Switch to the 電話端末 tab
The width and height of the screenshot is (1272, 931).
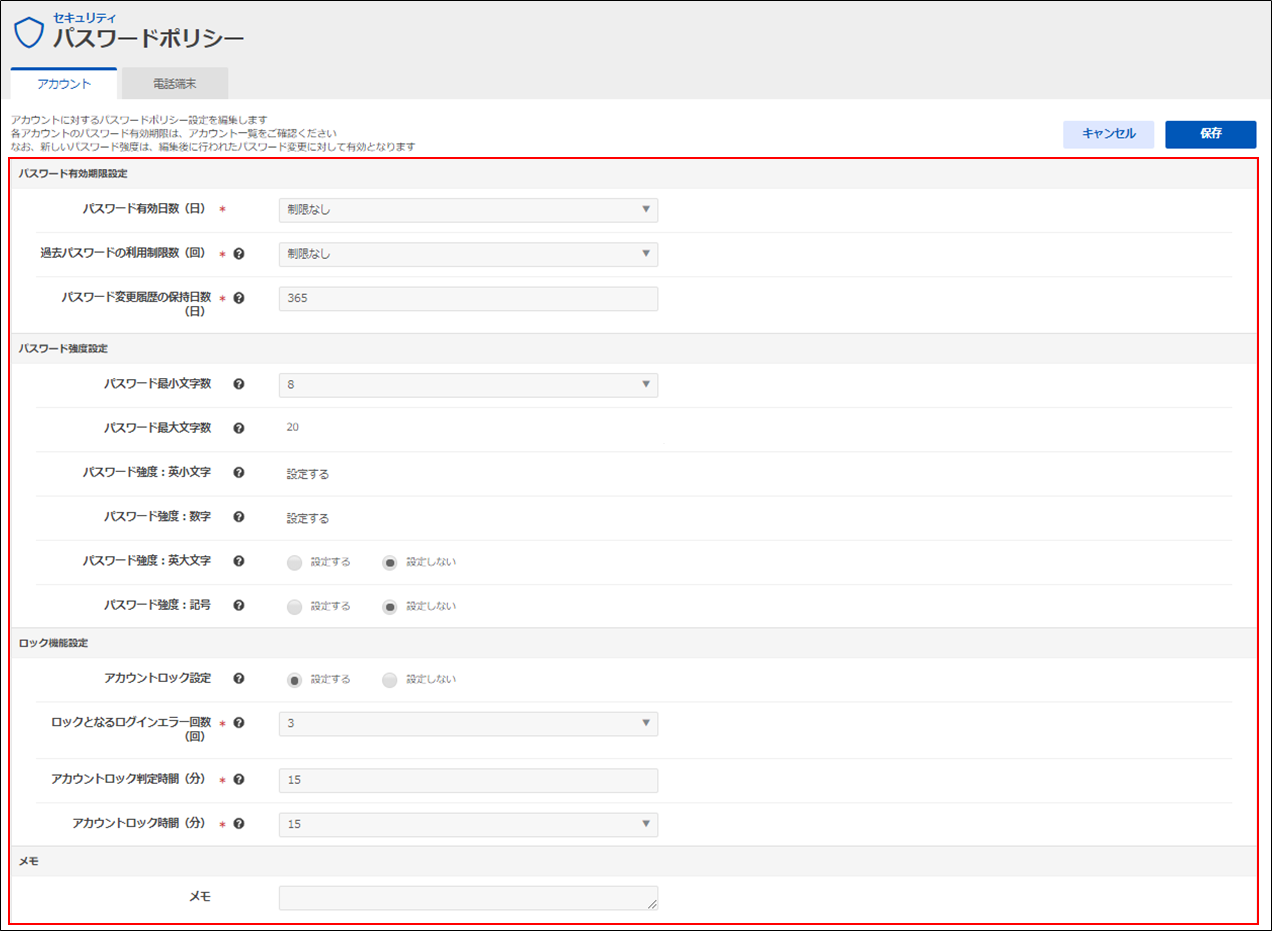175,84
